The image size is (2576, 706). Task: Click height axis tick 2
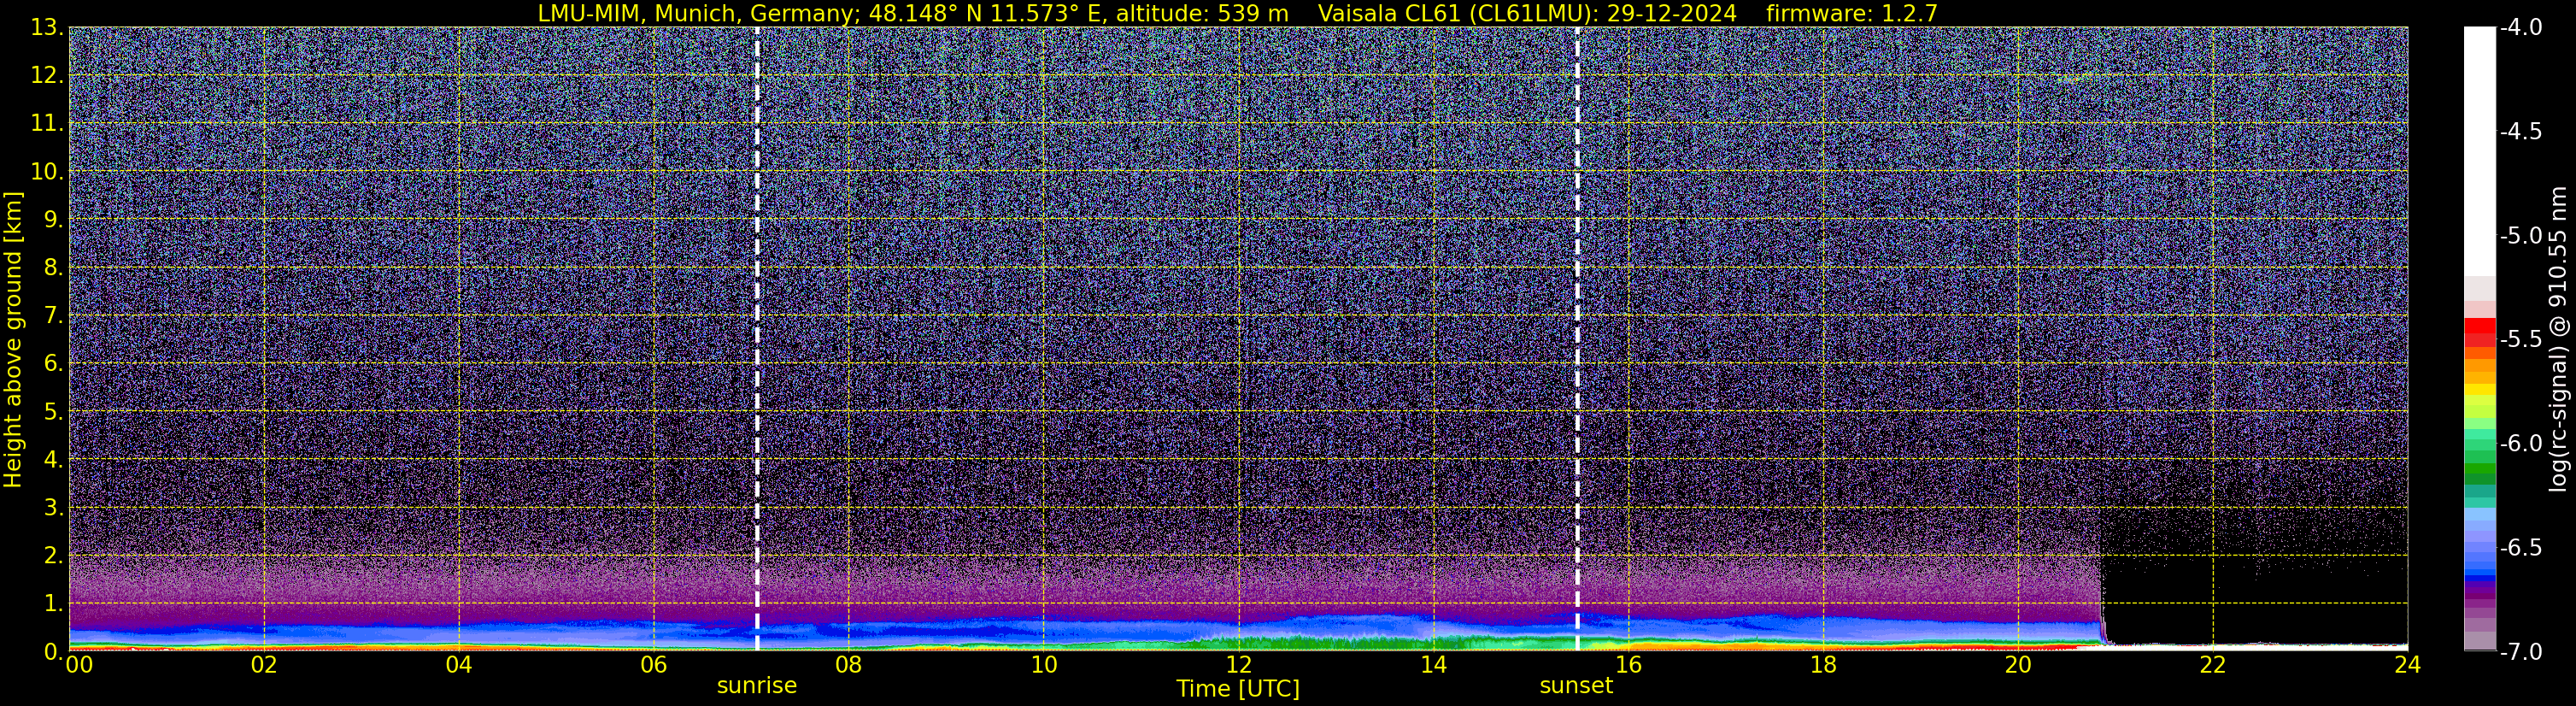[54, 556]
